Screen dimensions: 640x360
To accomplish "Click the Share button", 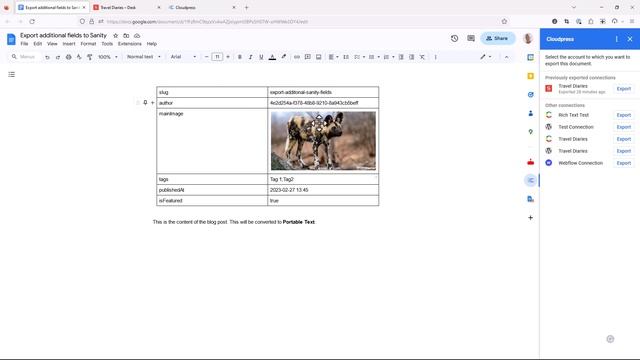I will pos(498,38).
